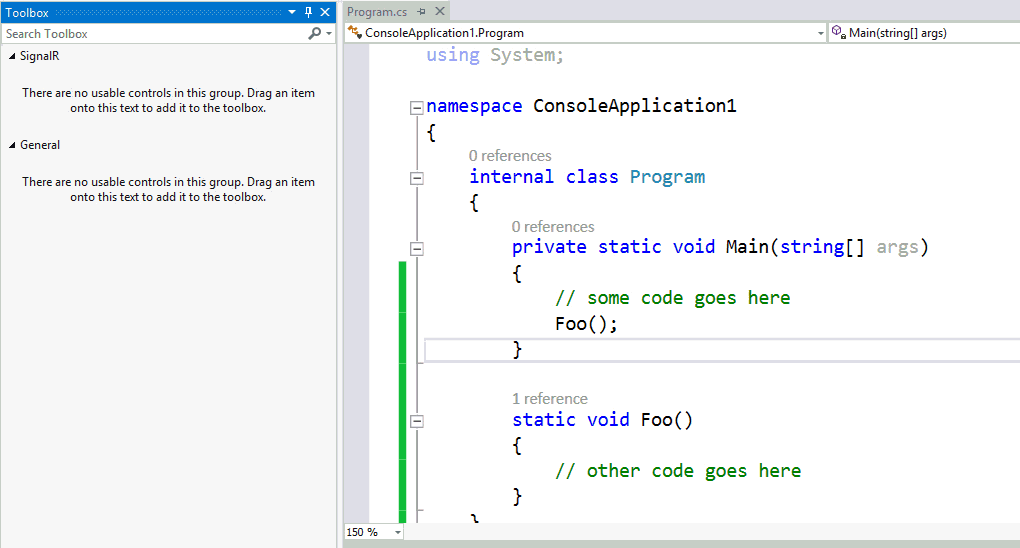The image size is (1020, 548).
Task: Click the class icon beside ConsoleApplication1.Program
Action: tap(354, 33)
